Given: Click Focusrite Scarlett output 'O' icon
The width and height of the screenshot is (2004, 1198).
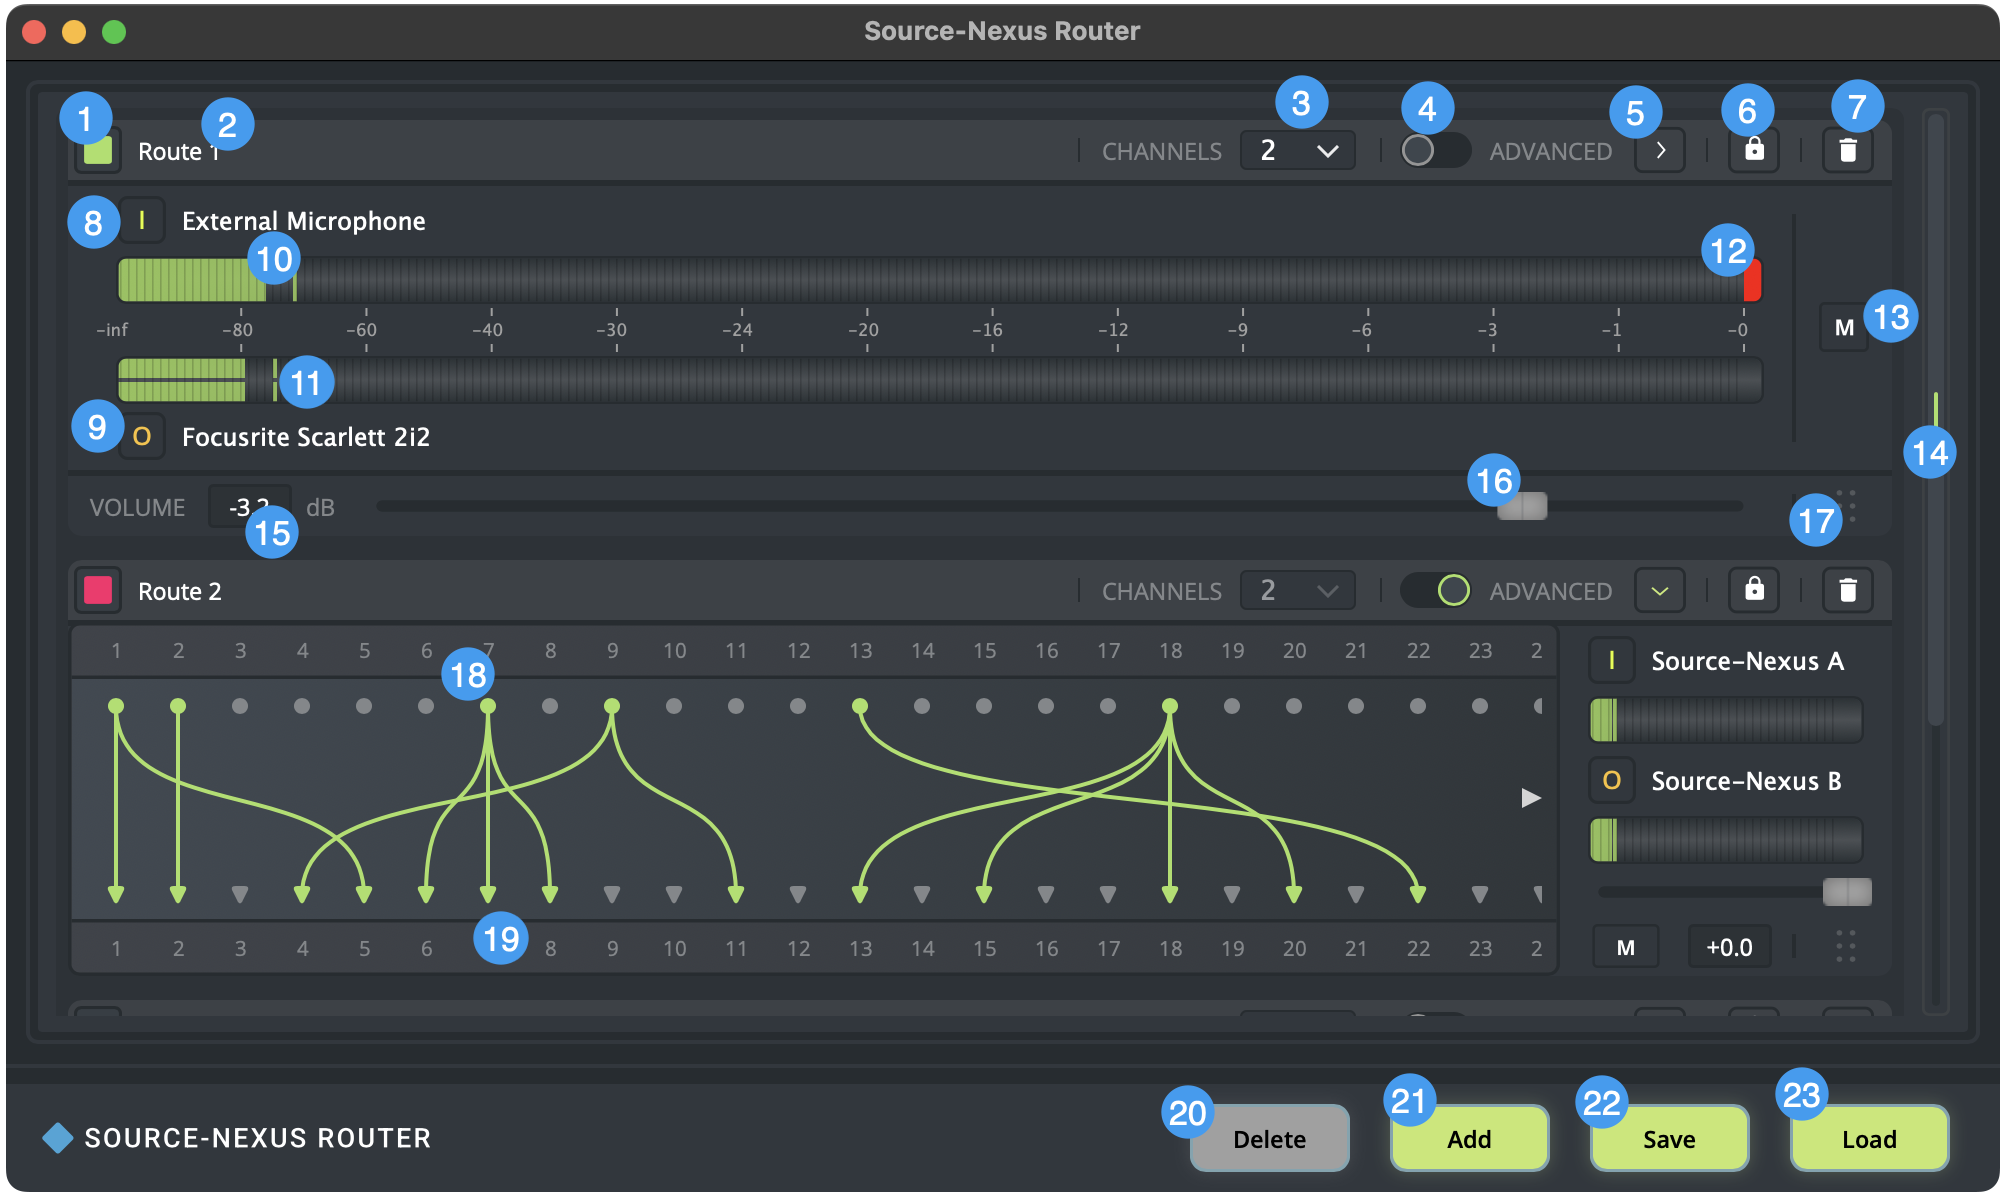Looking at the screenshot, I should (142, 436).
